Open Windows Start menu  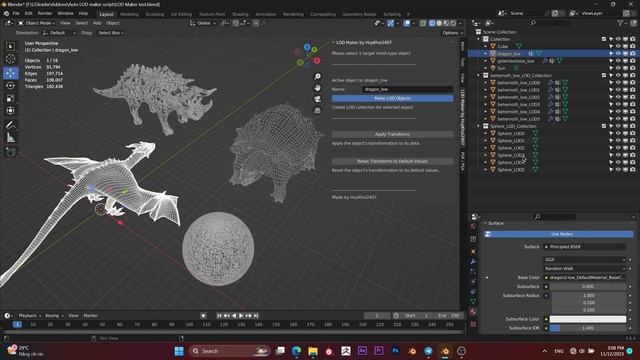pyautogui.click(x=179, y=351)
